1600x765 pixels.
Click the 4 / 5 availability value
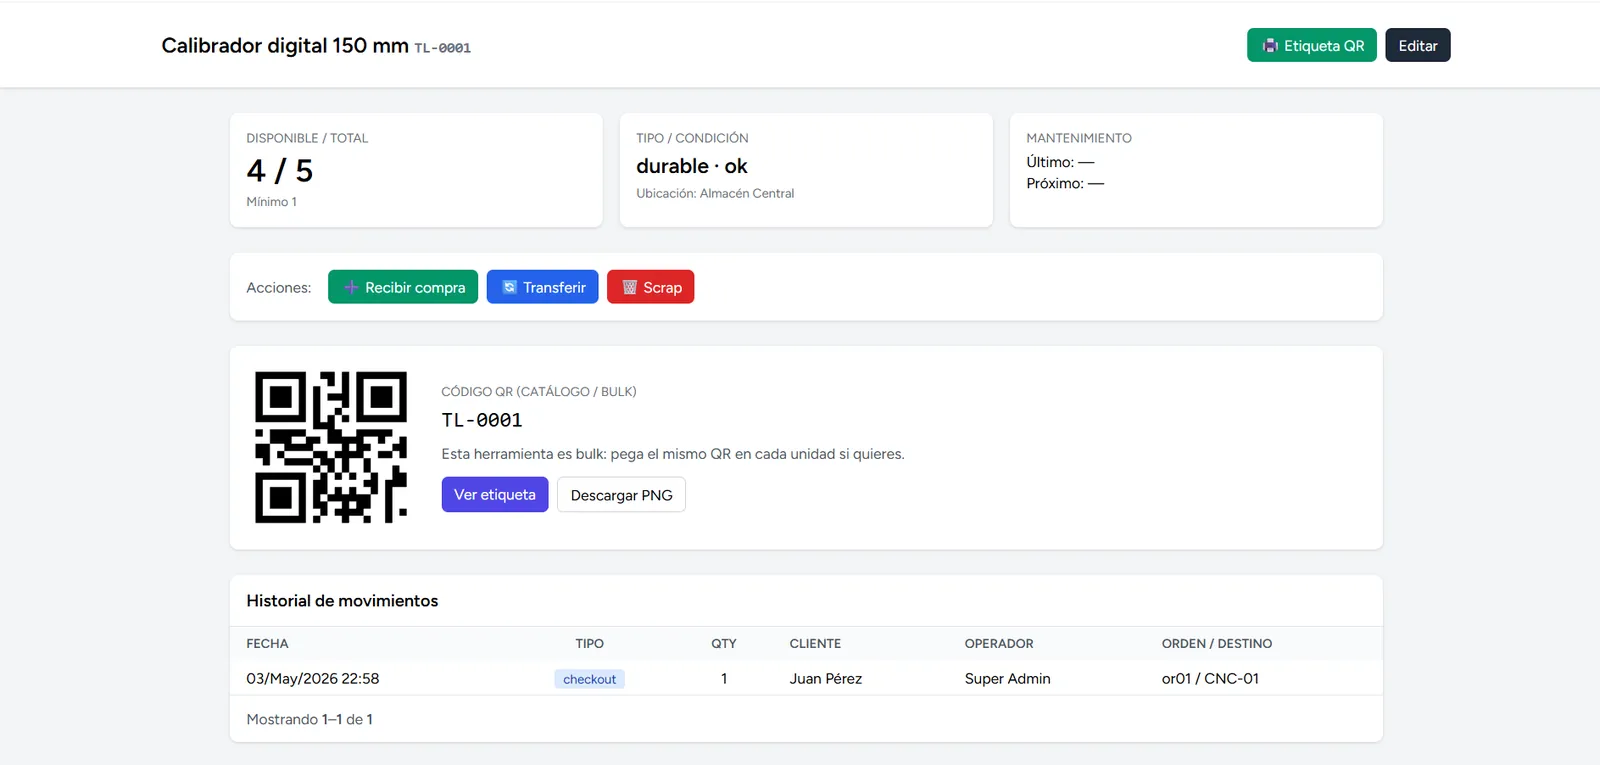280,171
